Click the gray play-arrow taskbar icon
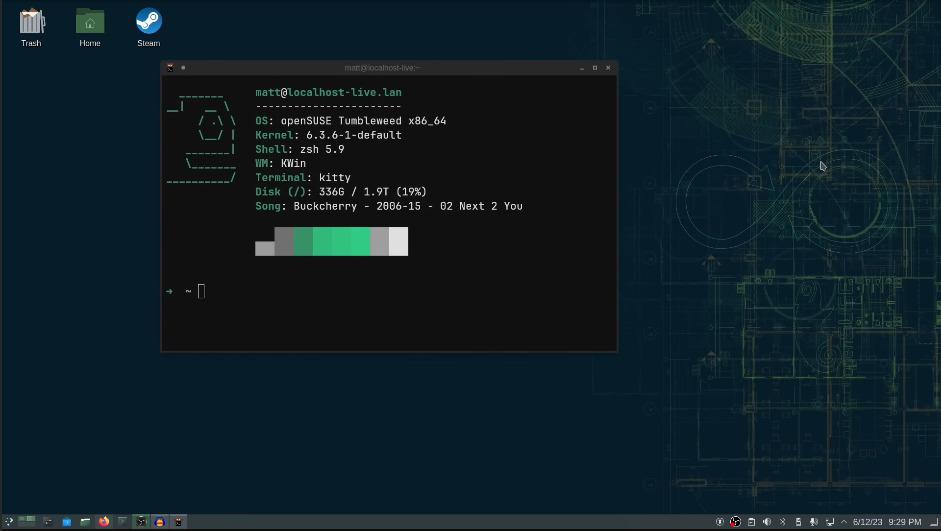This screenshot has width=941, height=531. pyautogui.click(x=122, y=521)
